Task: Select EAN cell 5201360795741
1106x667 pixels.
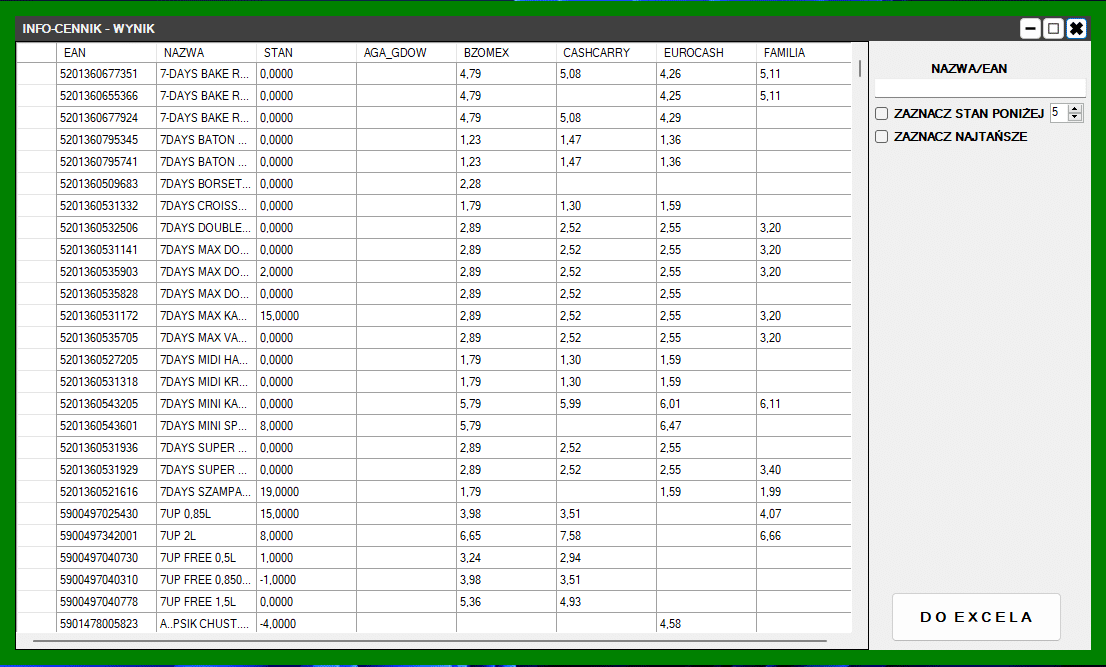Action: point(106,161)
